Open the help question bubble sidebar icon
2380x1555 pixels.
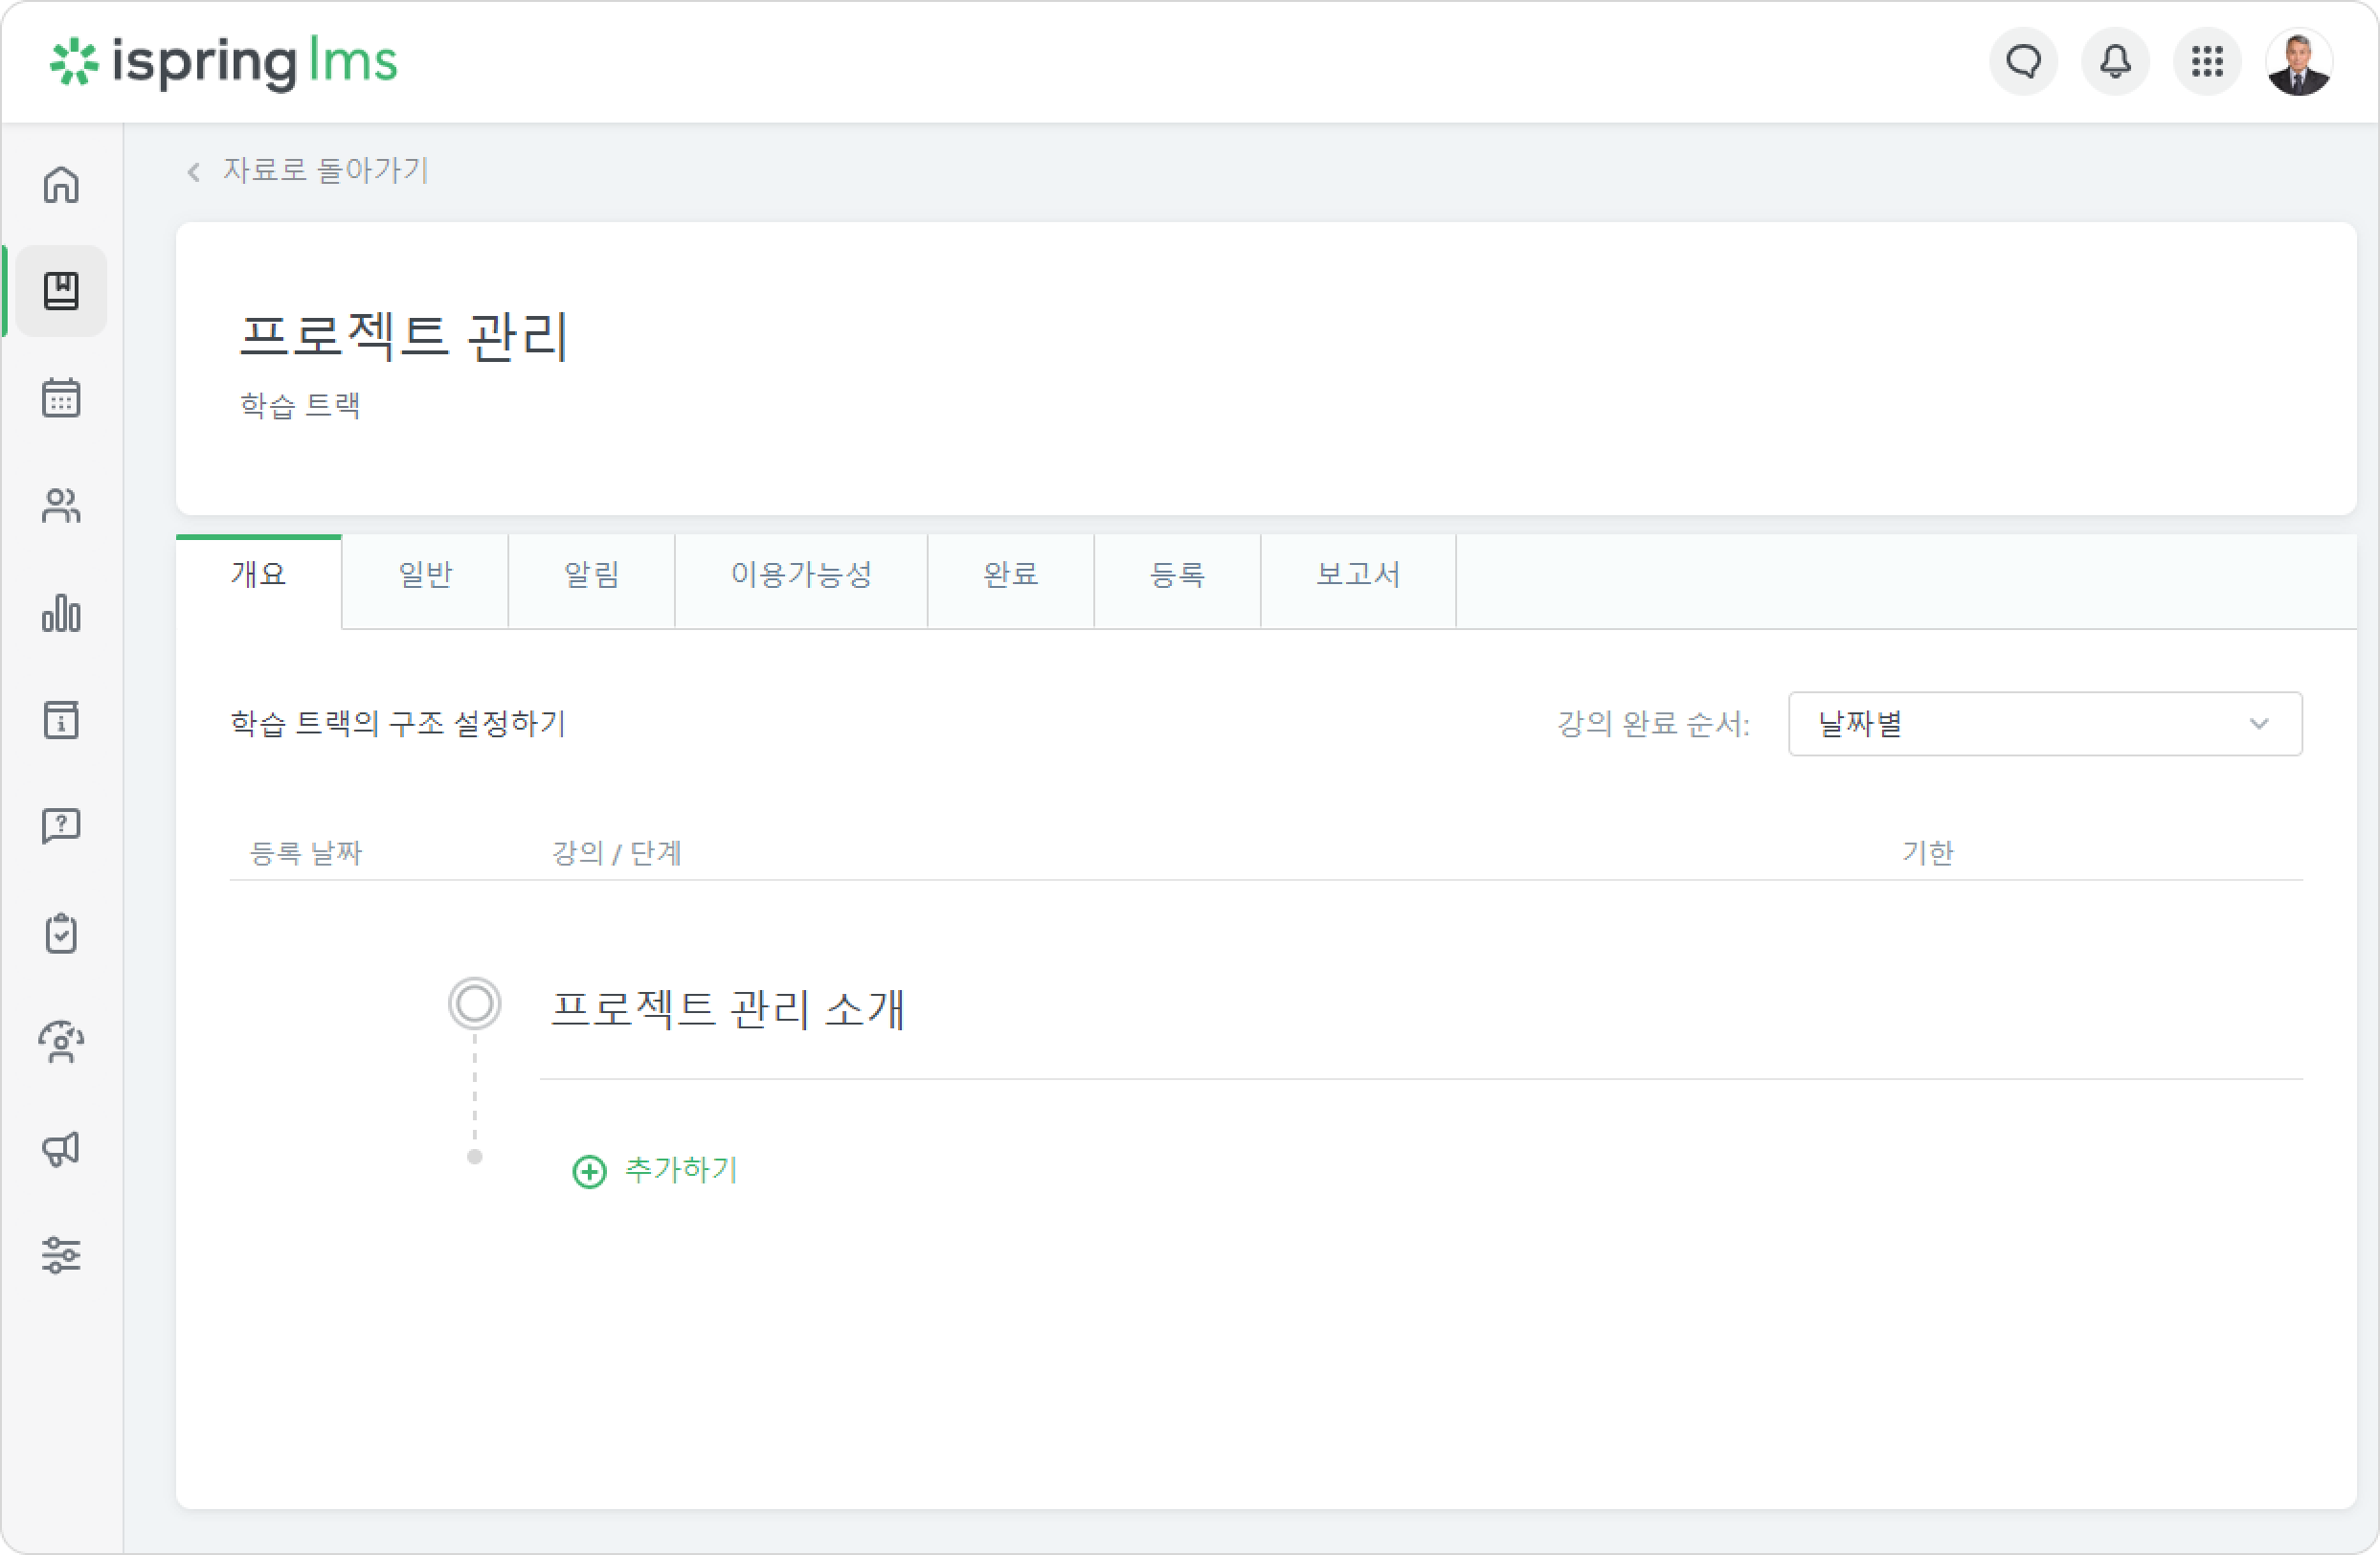pos(61,827)
